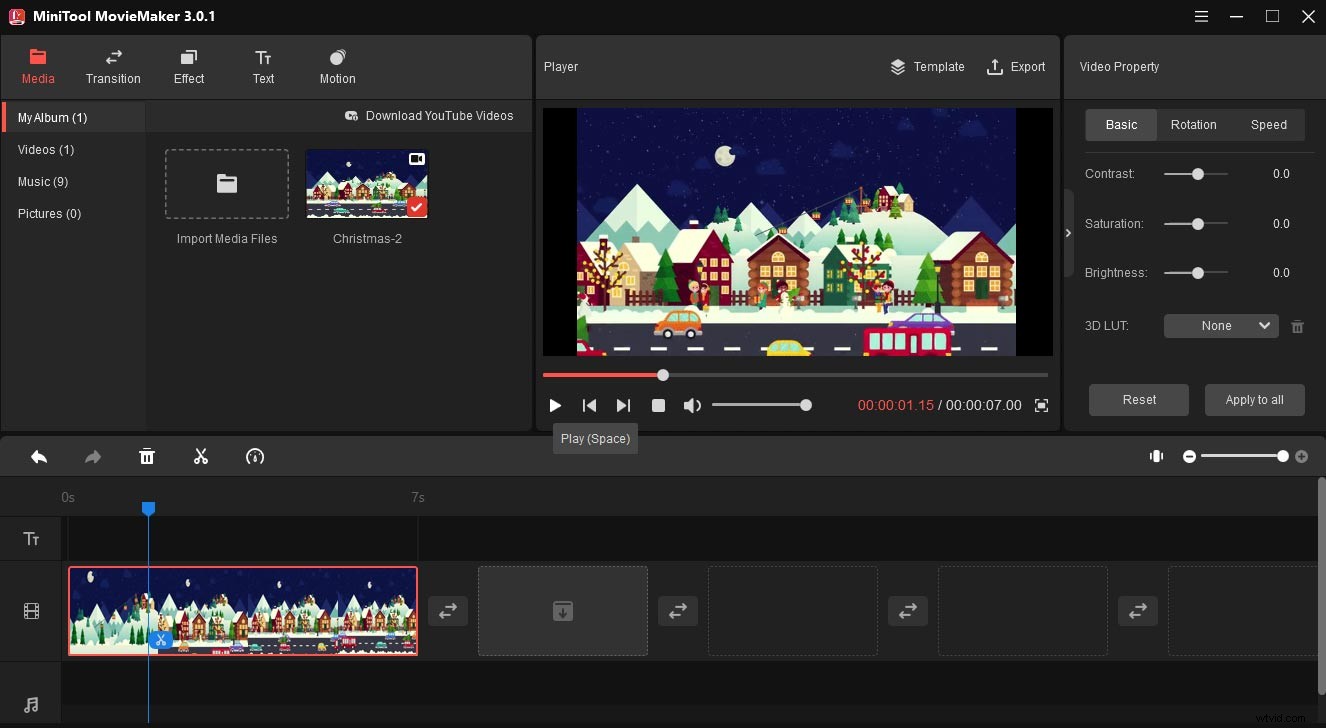Viewport: 1326px width, 728px height.
Task: Click the undo arrow in timeline toolbar
Action: coord(39,457)
